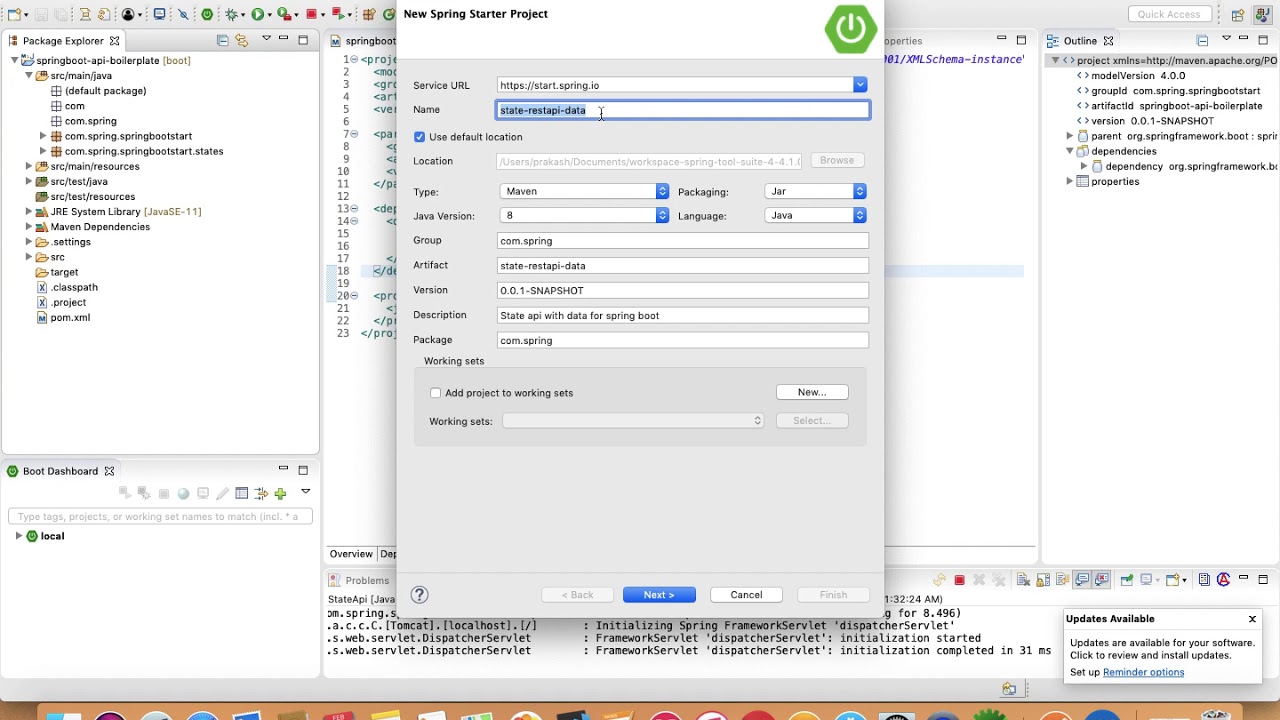Click the Boot Dashboard filter text box
Screen dimensions: 1280x720
click(160, 517)
